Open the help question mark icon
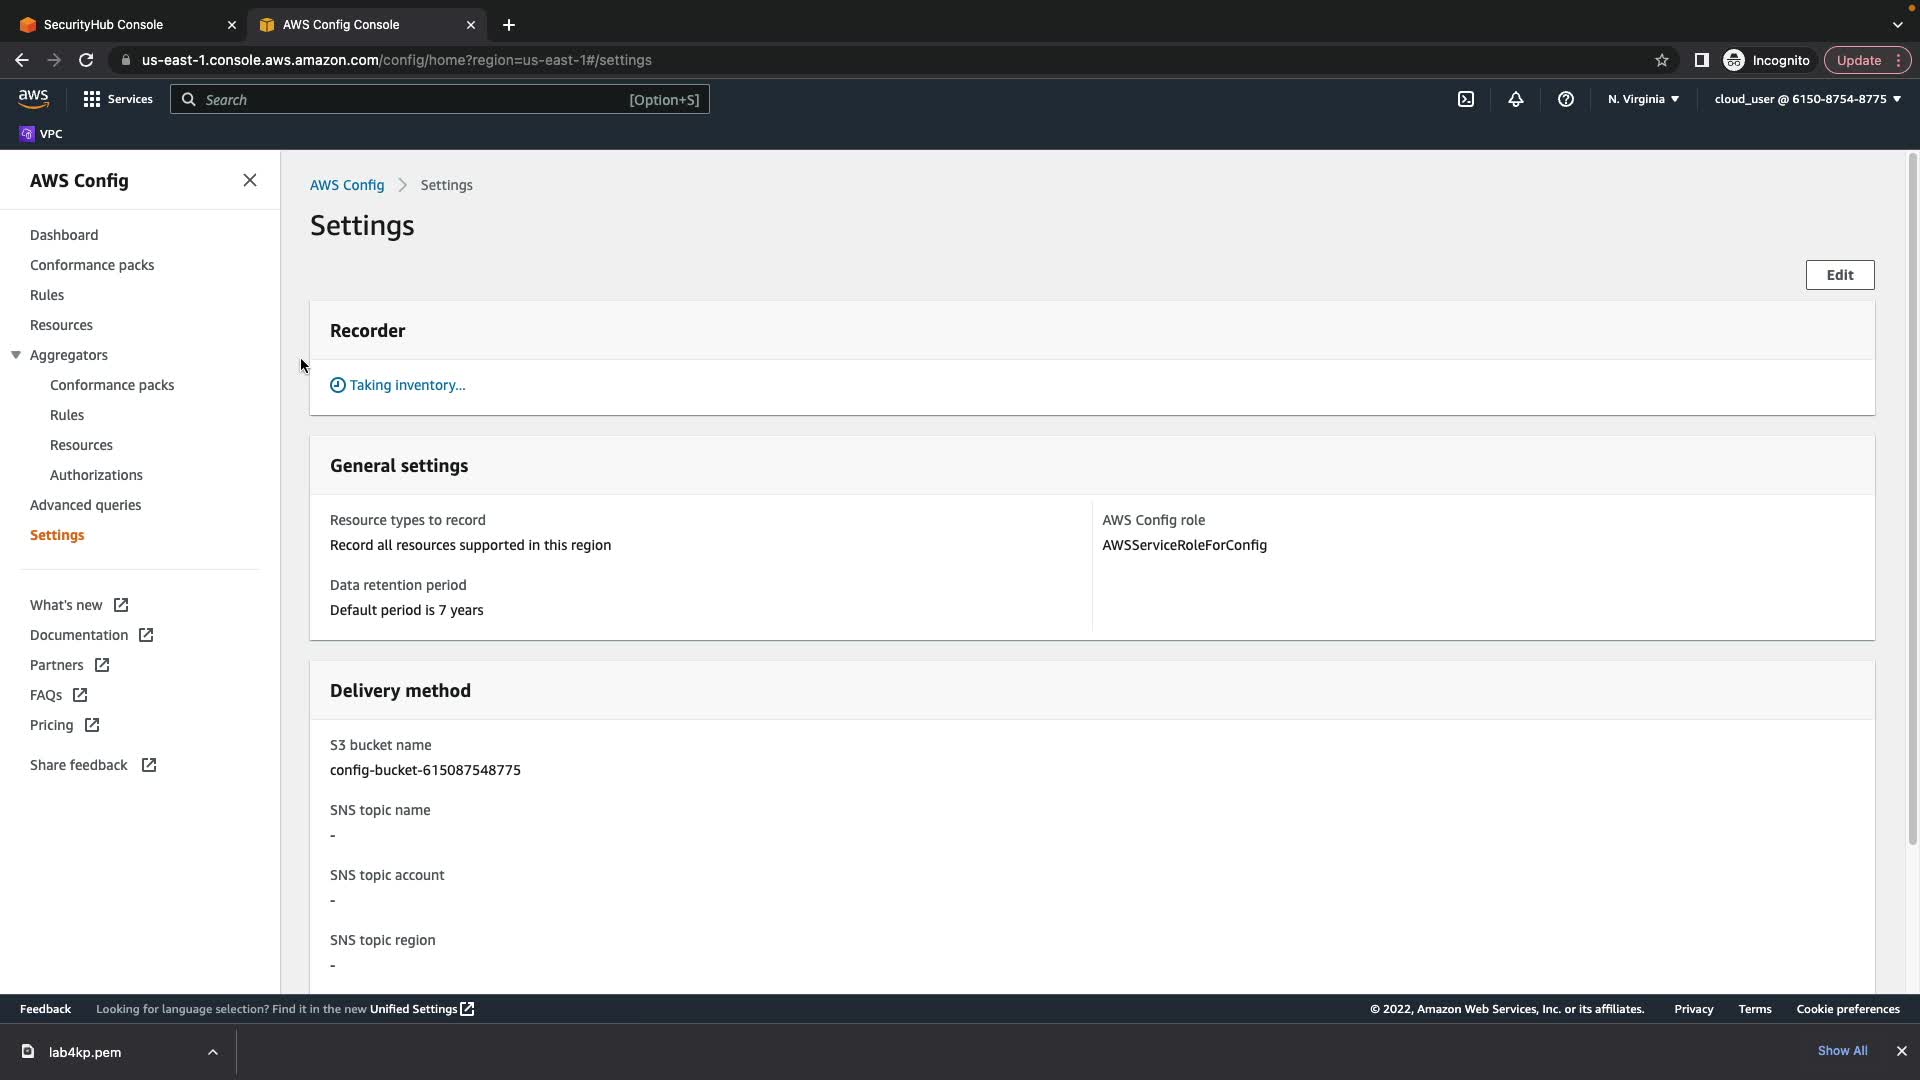This screenshot has width=1920, height=1080. tap(1565, 99)
